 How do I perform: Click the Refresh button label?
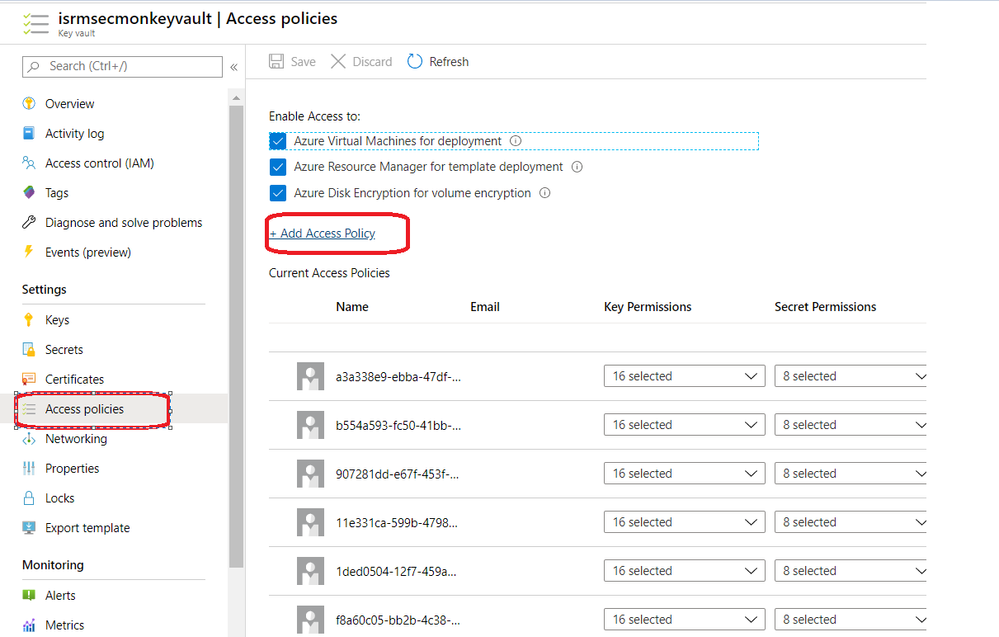[x=449, y=62]
